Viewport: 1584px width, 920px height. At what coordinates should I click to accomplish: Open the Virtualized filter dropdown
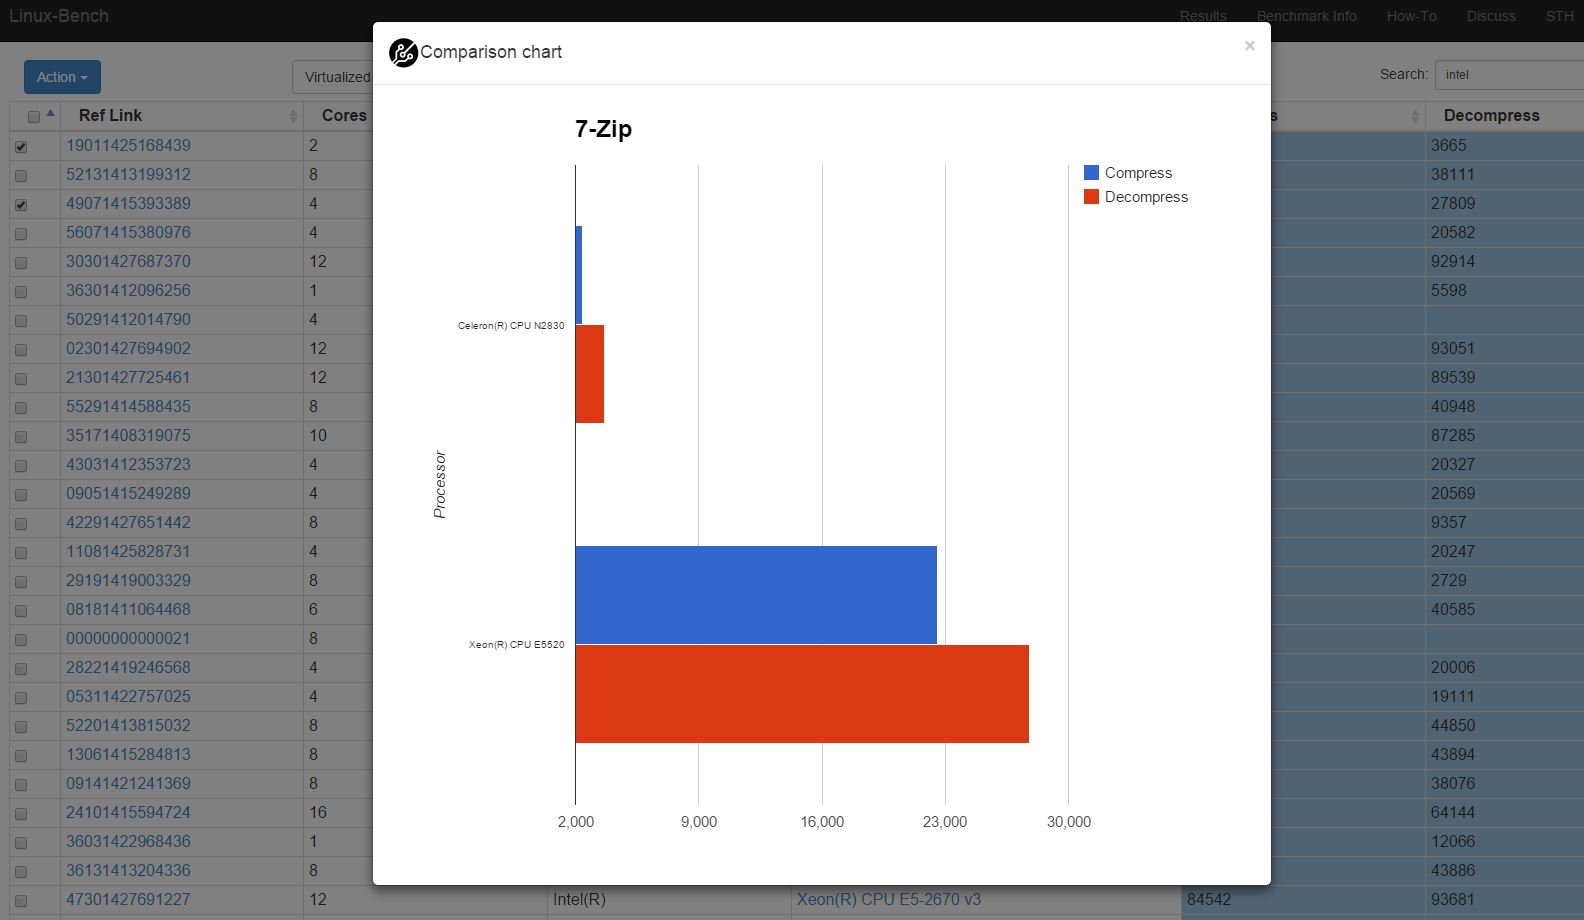(x=333, y=77)
